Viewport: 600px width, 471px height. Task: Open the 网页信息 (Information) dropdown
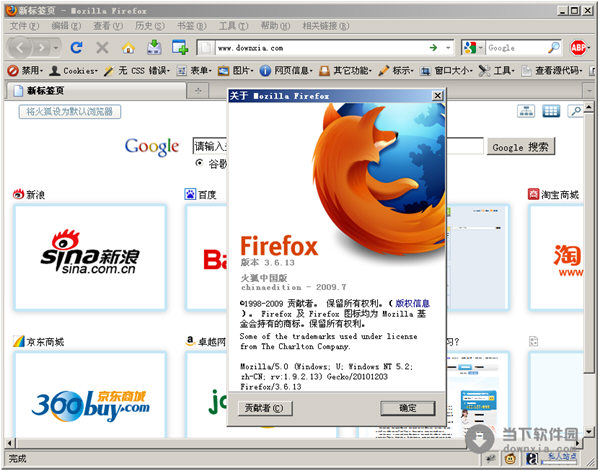point(286,70)
